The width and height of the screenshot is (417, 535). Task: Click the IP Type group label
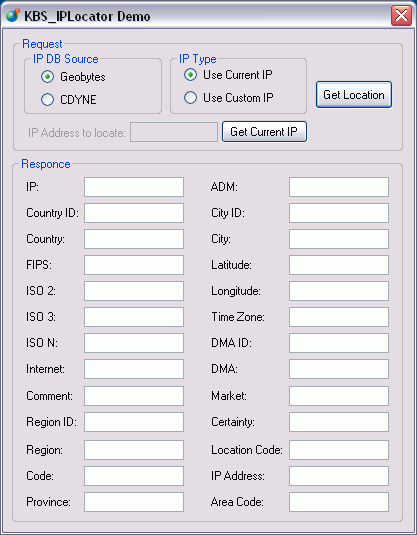pos(198,59)
